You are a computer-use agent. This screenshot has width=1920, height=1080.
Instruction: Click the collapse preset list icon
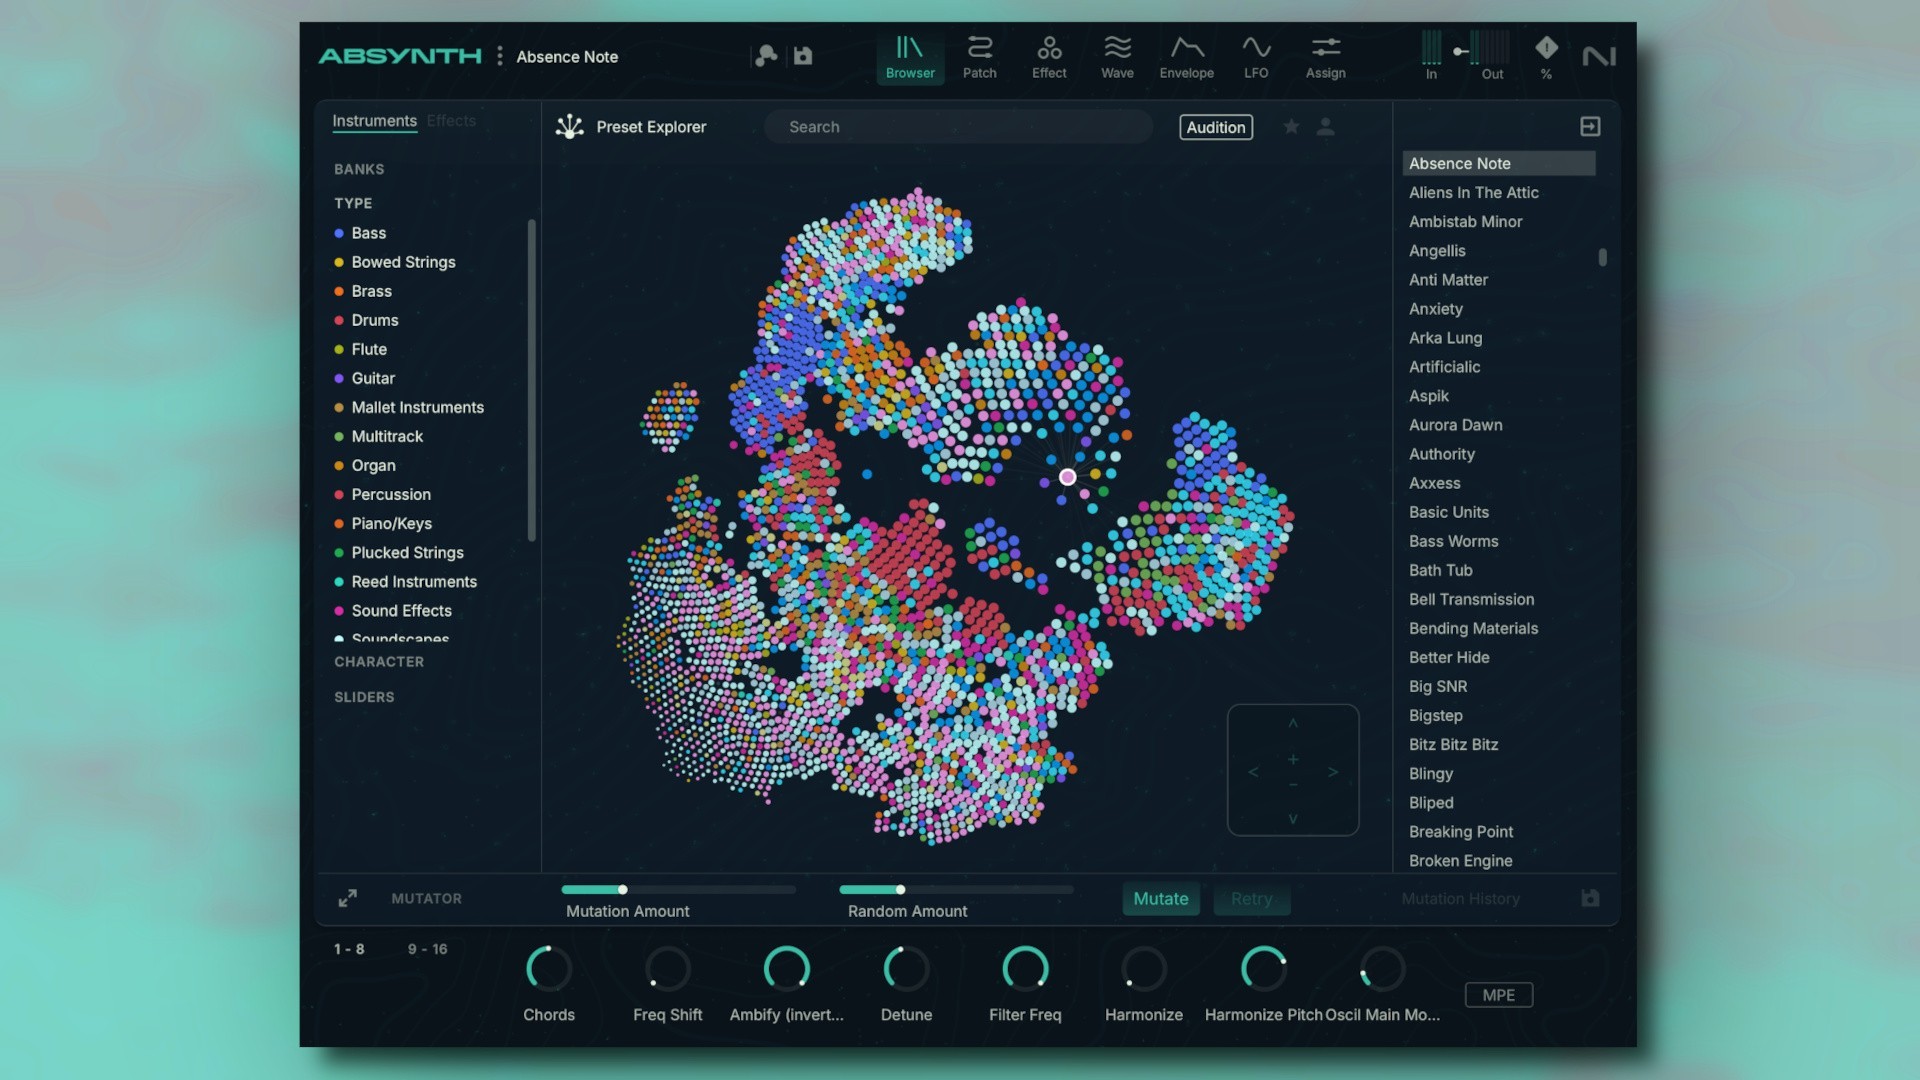coord(1590,126)
